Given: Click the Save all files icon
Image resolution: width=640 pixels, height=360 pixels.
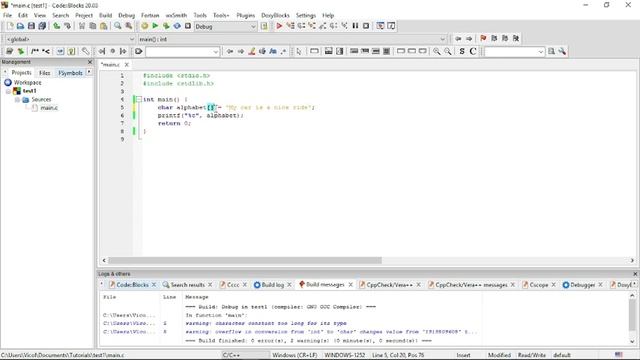Looking at the screenshot, I should pyautogui.click(x=42, y=26).
